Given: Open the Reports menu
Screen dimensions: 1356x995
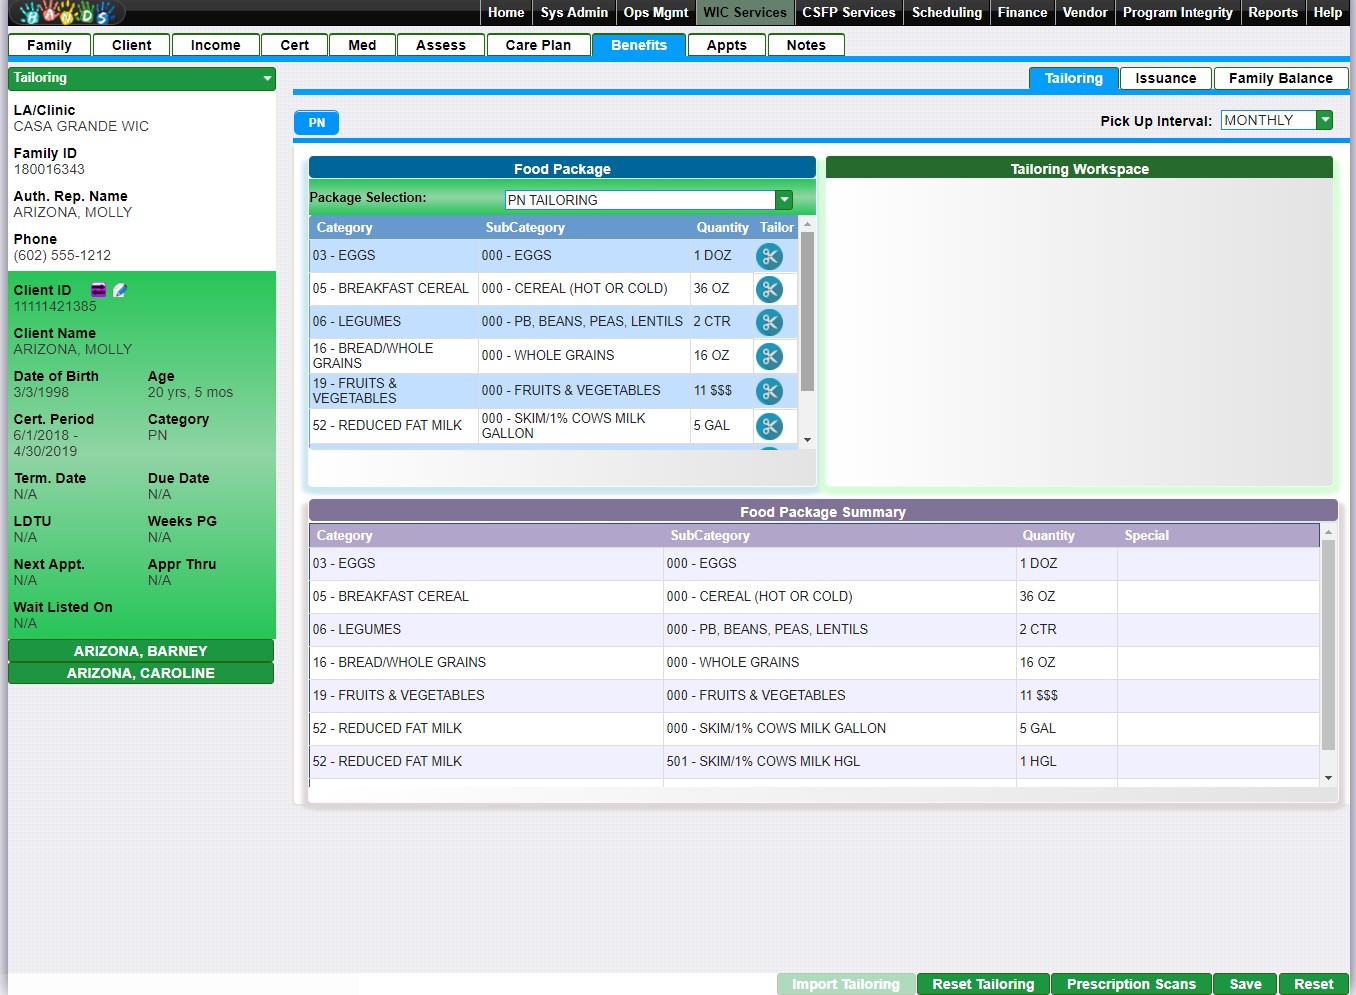Looking at the screenshot, I should coord(1272,12).
